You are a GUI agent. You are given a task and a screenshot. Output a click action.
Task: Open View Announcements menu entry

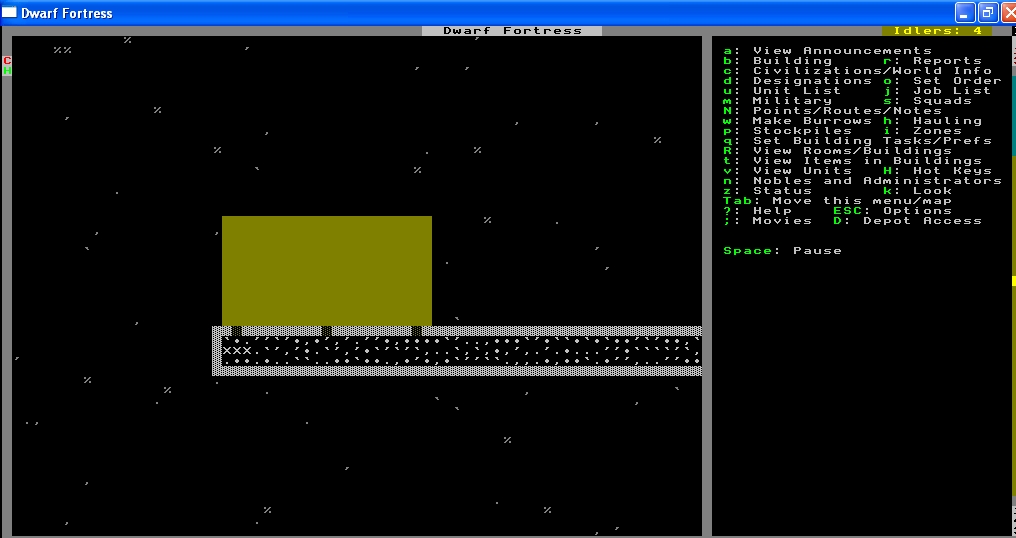827,51
